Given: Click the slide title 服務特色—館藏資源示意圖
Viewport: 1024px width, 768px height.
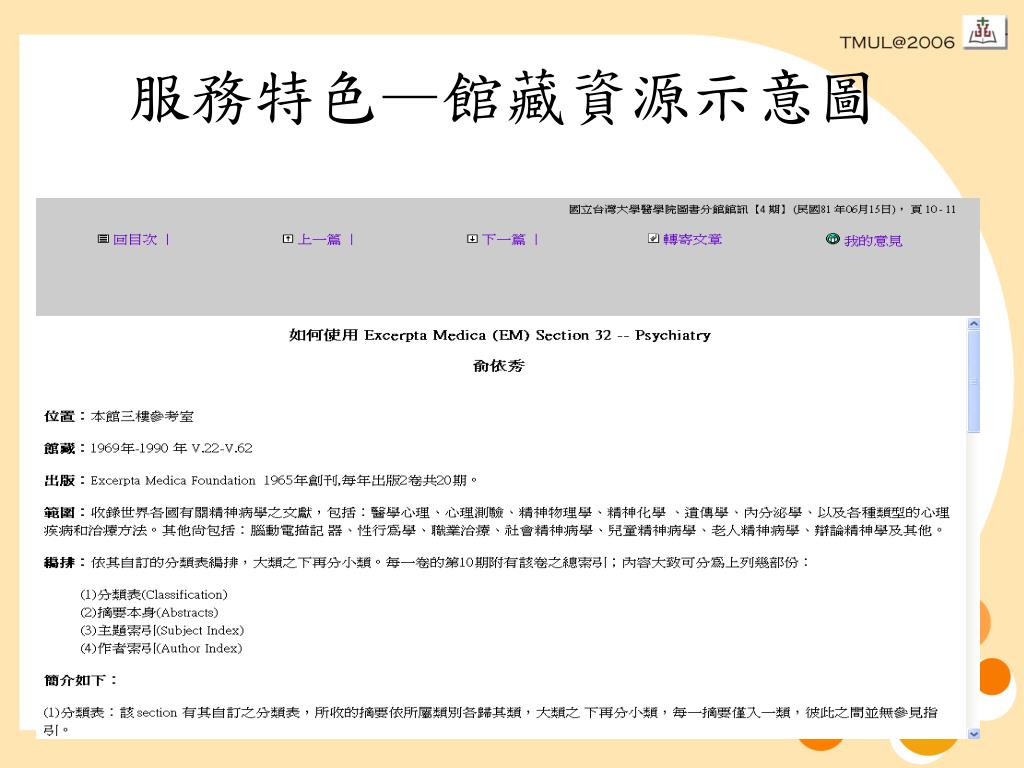Looking at the screenshot, I should click(500, 99).
